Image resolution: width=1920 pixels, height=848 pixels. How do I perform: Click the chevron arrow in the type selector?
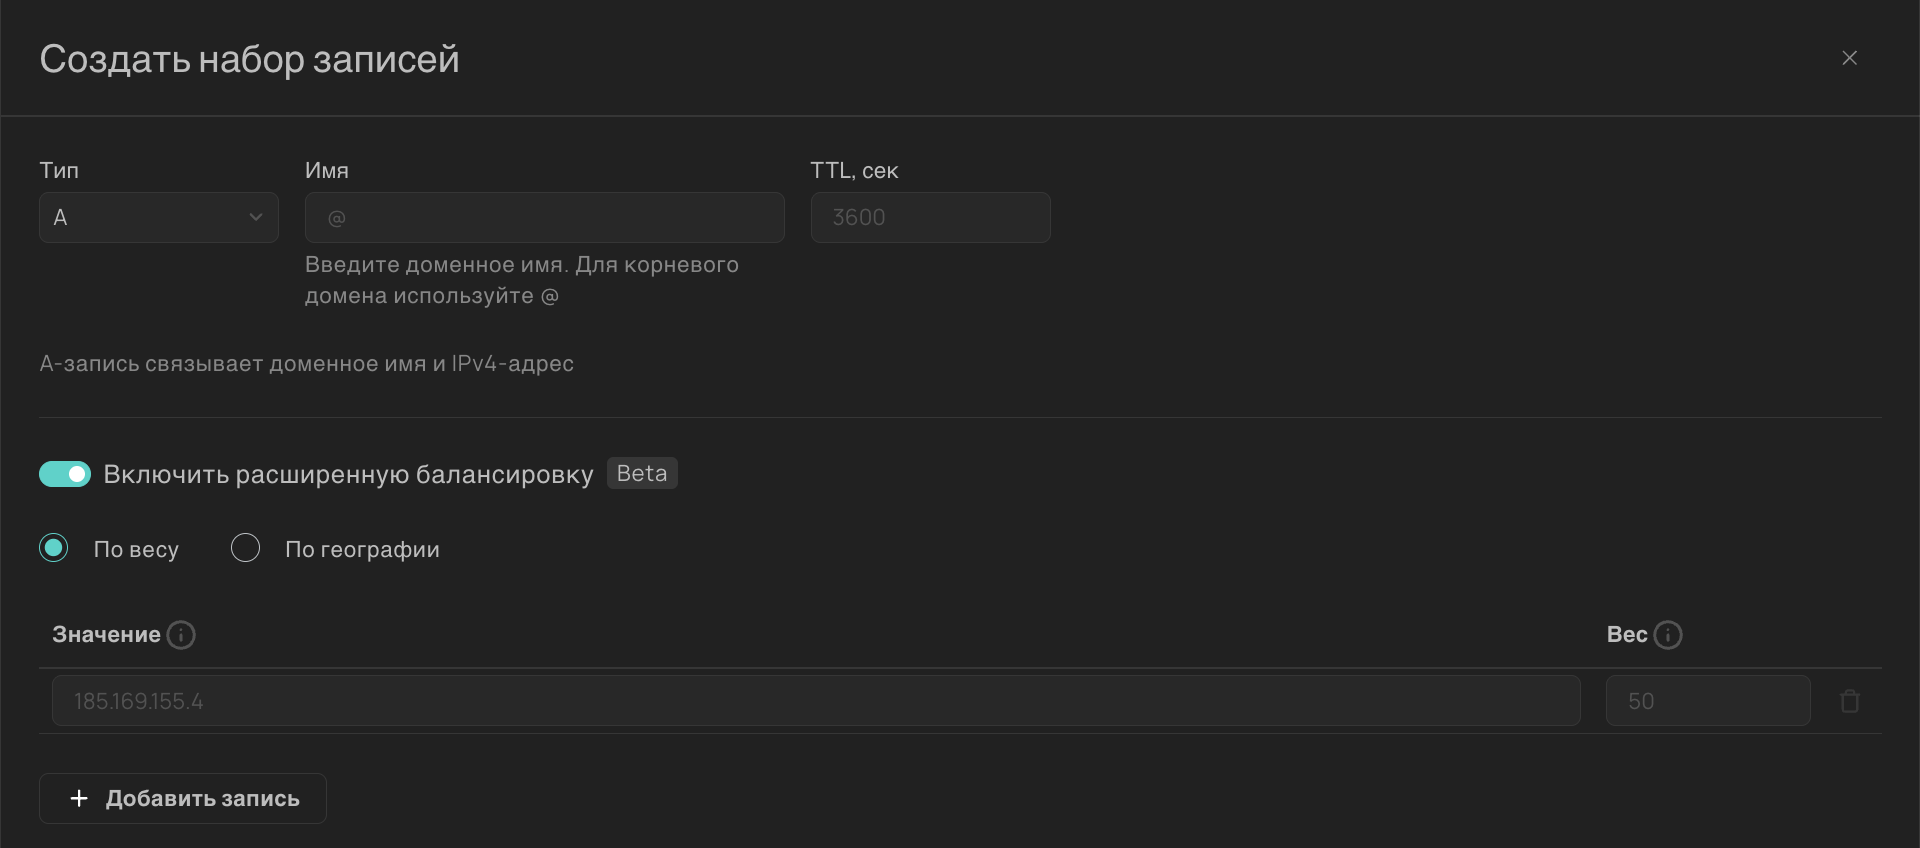(256, 217)
